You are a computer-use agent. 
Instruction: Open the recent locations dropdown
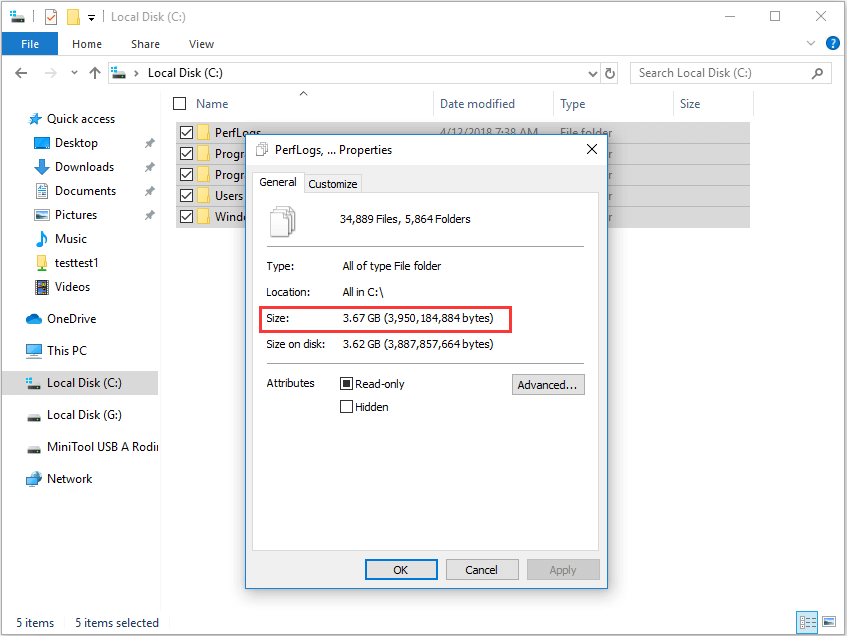point(74,73)
